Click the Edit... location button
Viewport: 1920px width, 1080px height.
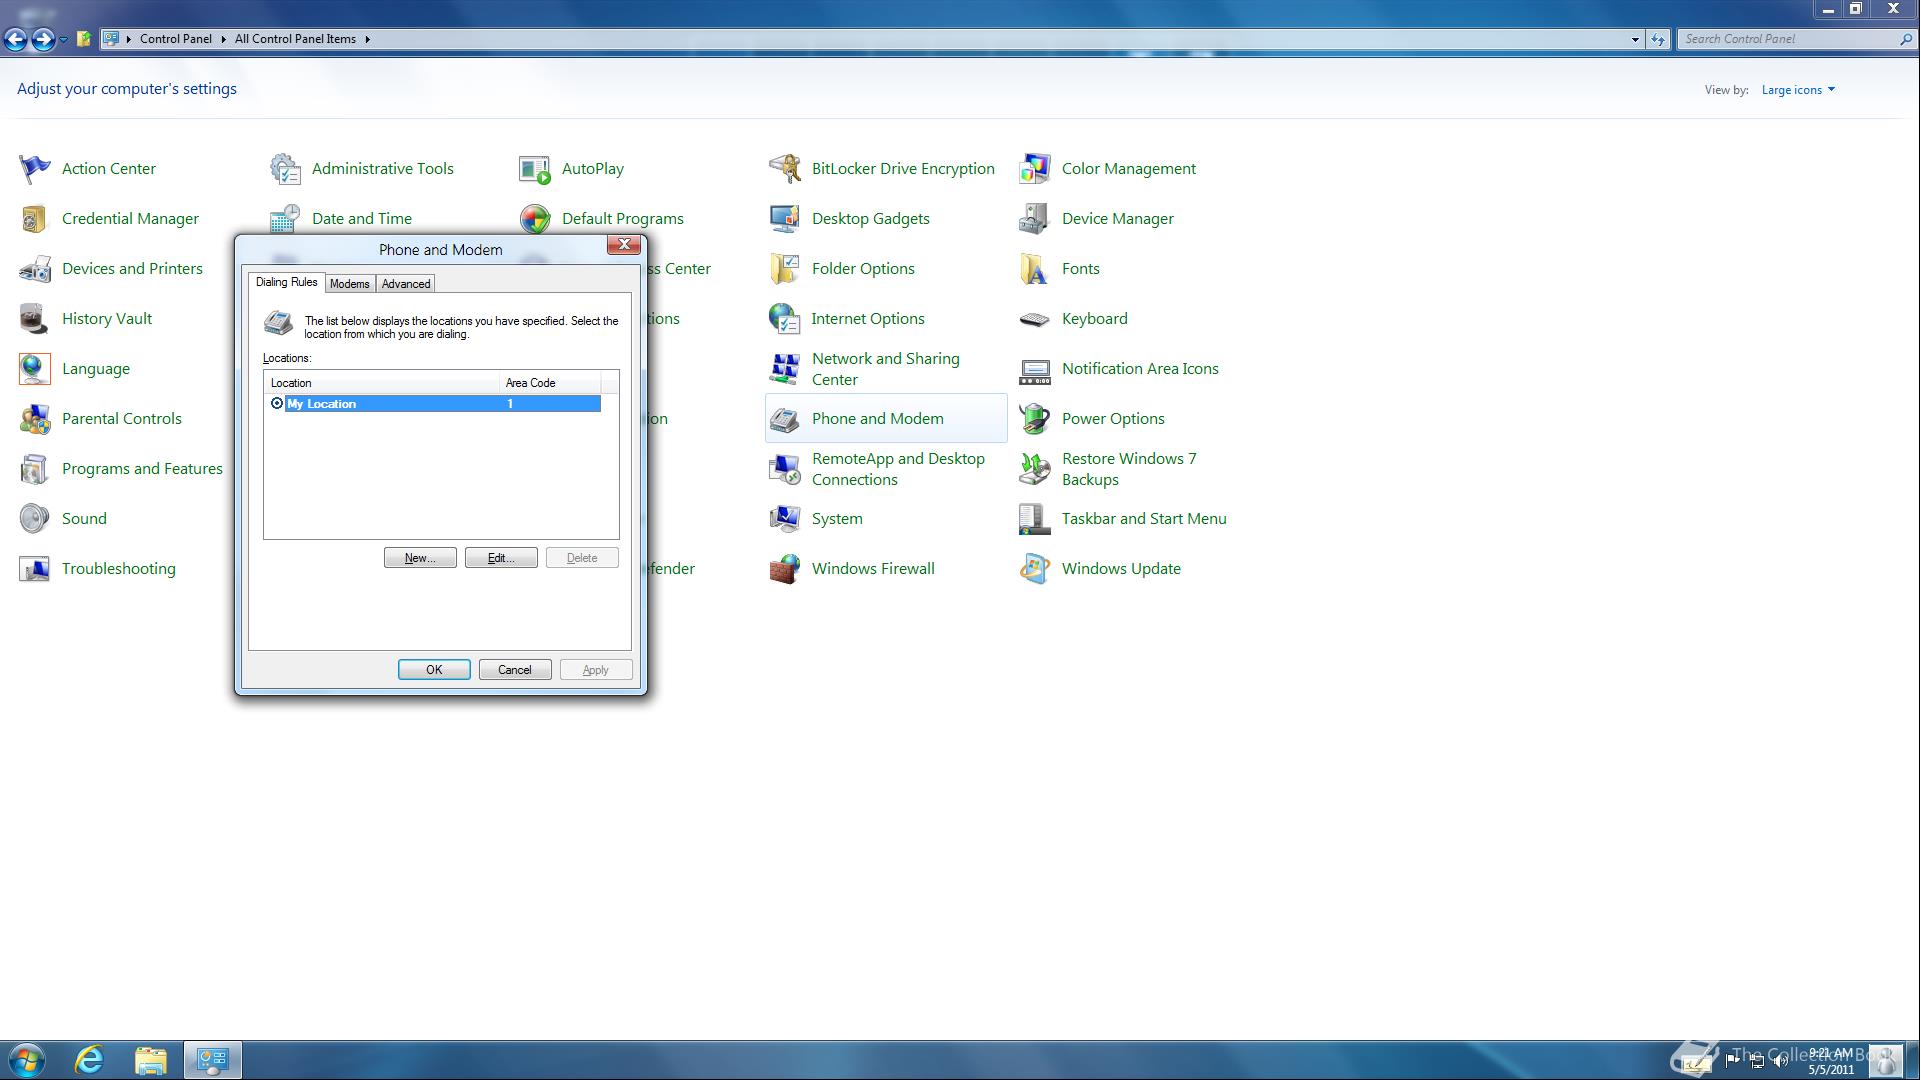coord(501,558)
